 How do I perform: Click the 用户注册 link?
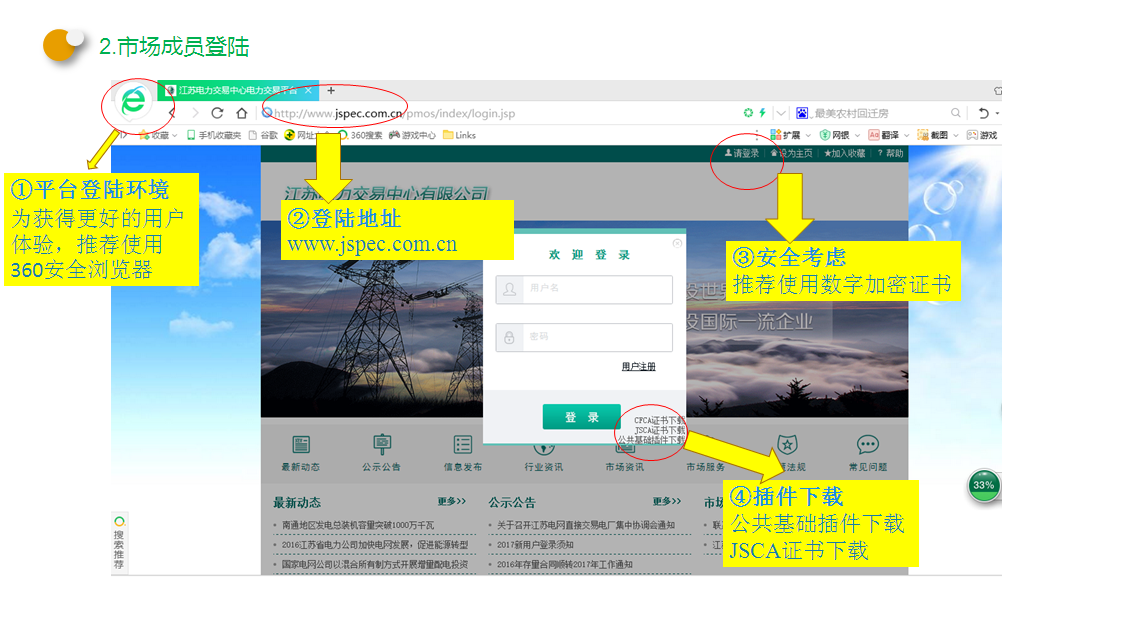pyautogui.click(x=638, y=367)
